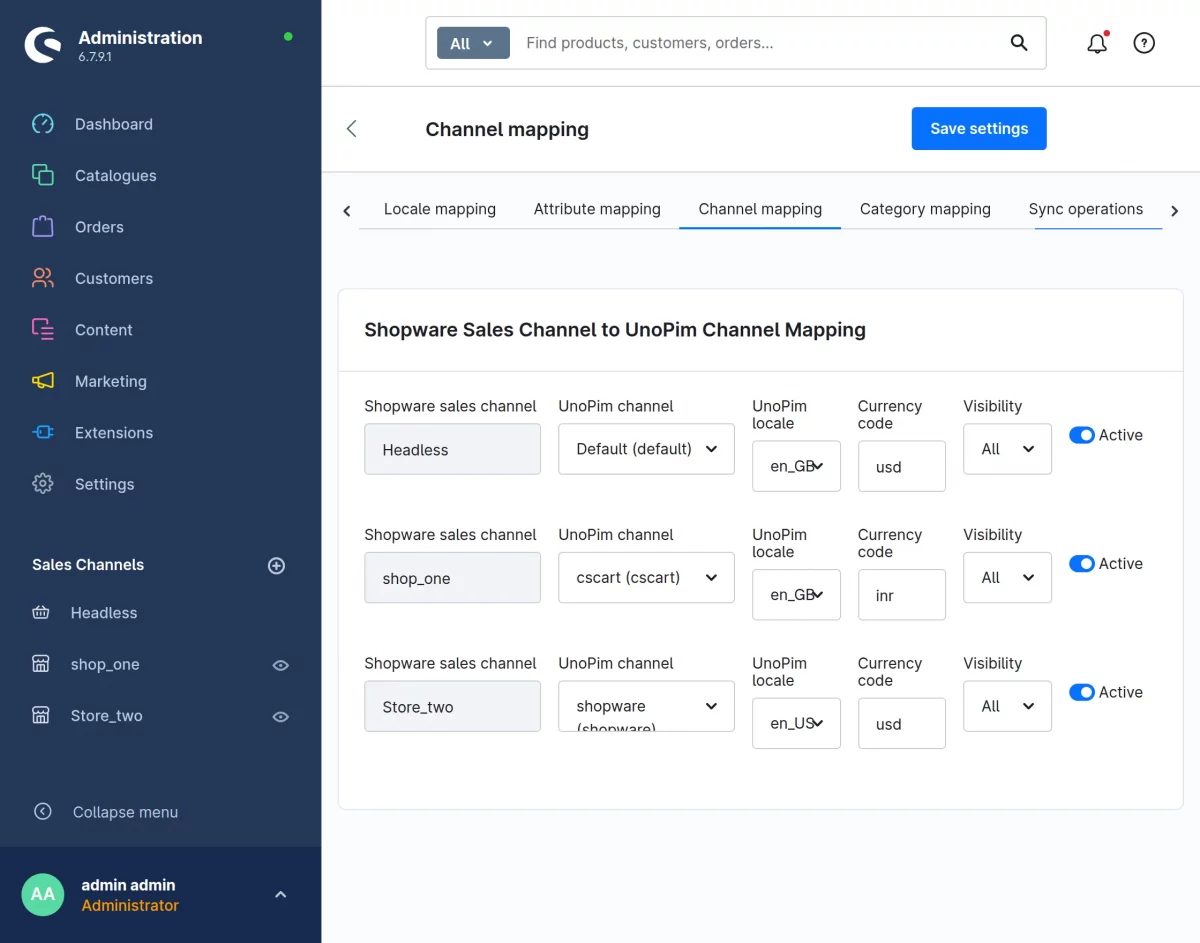Screen dimensions: 1200x943
Task: Go back with the left chevron
Action: [351, 129]
